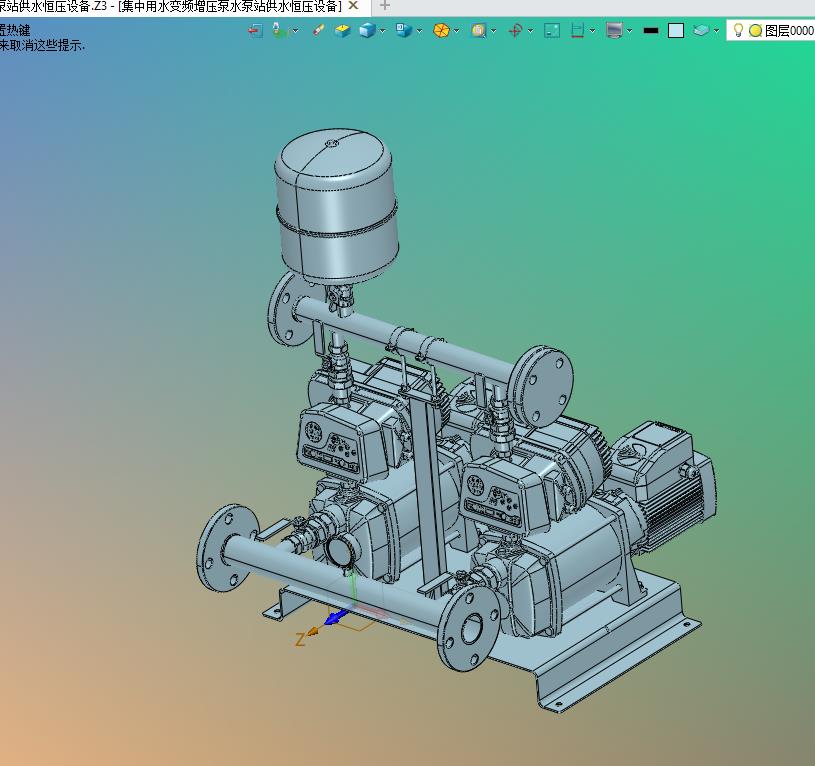Screen dimensions: 815x766
Task: Add a new tab with plus button
Action: click(385, 6)
